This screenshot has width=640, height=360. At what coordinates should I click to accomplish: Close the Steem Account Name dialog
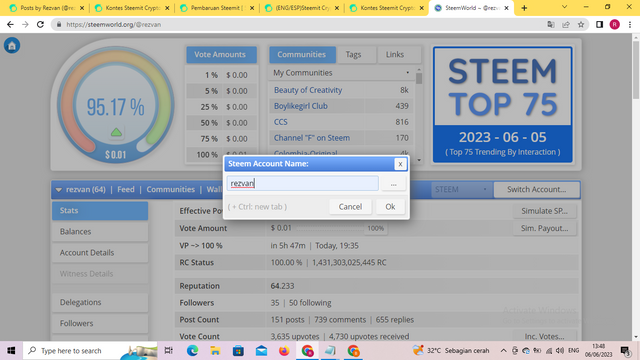[400, 164]
